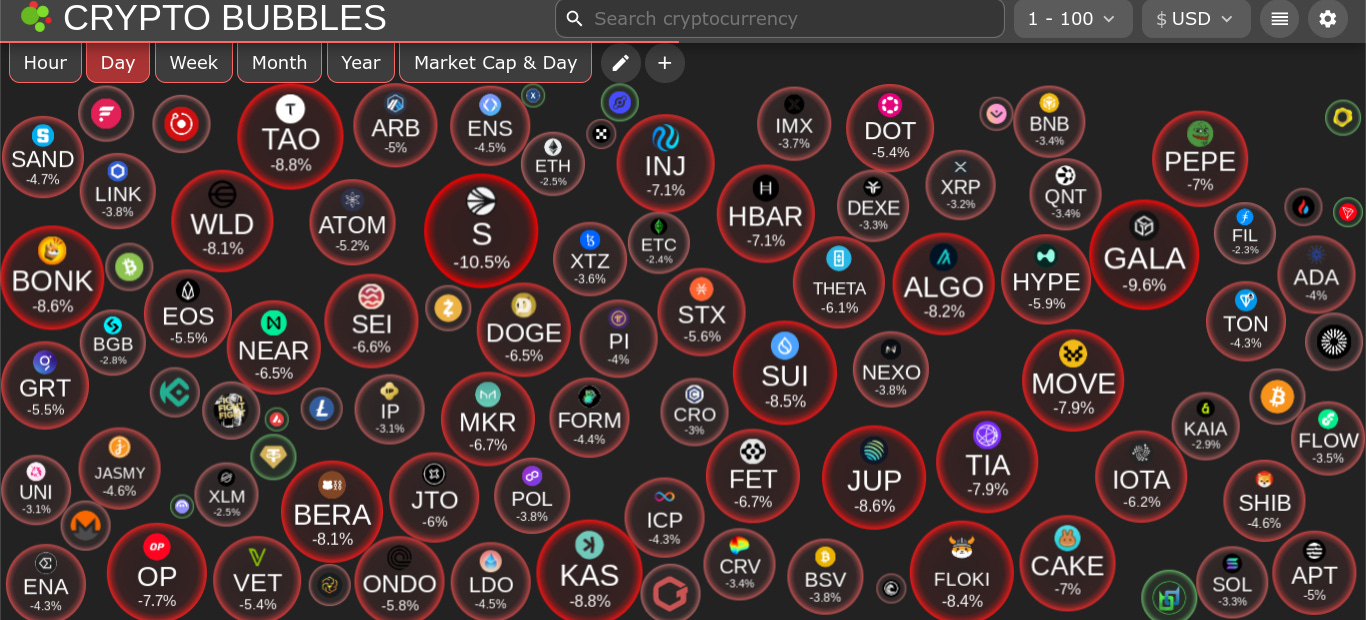Open the USD currency dropdown
Image resolution: width=1366 pixels, height=620 pixels.
[1196, 19]
